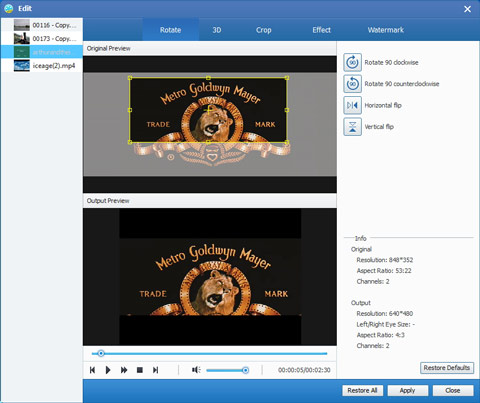Image resolution: width=480 pixels, height=403 pixels.
Task: Skip to next with skip-forward button
Action: pos(155,370)
